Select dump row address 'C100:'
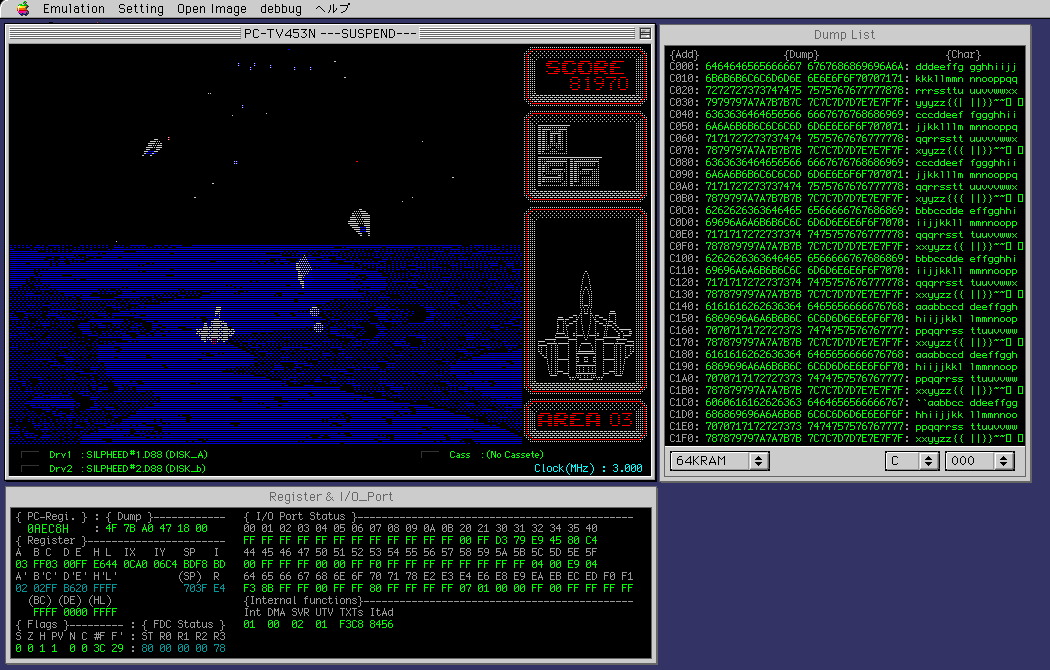This screenshot has height=670, width=1050. click(x=684, y=258)
